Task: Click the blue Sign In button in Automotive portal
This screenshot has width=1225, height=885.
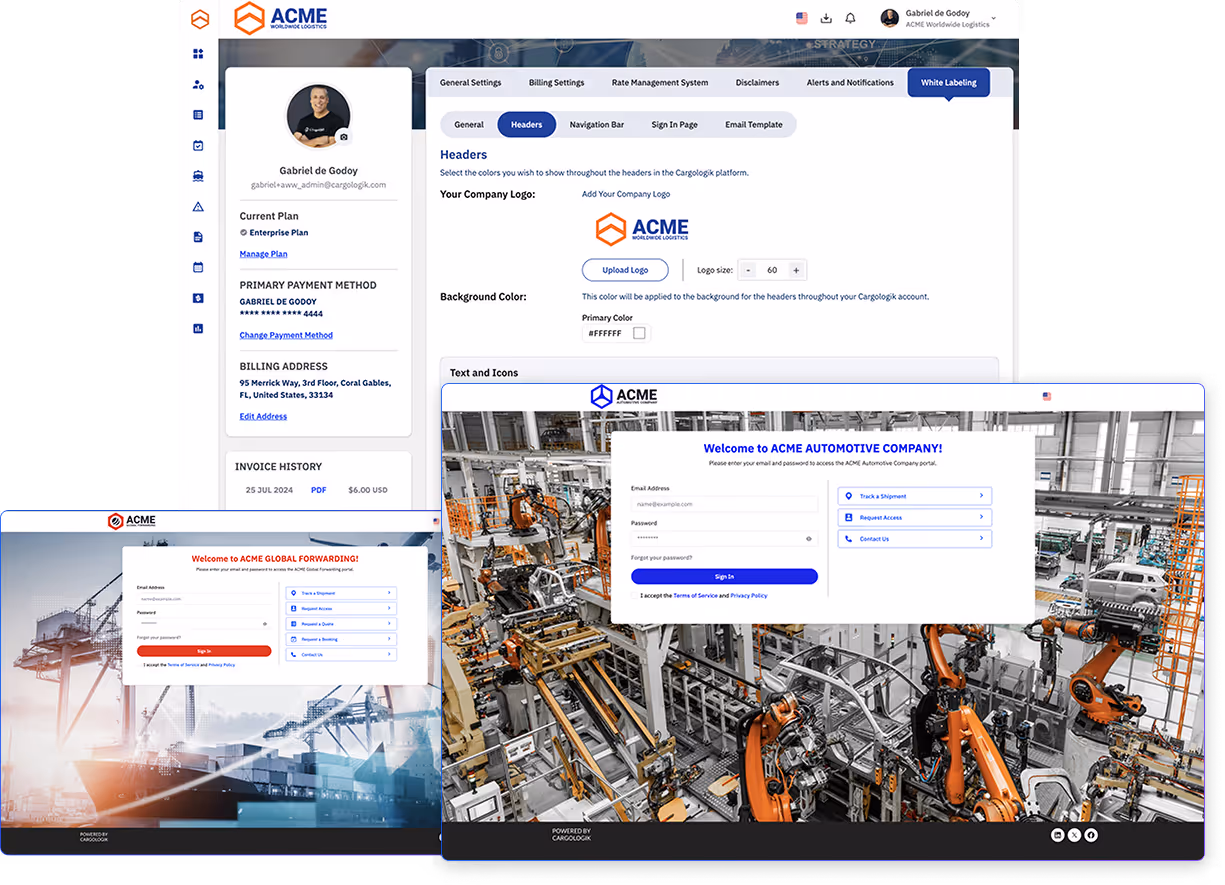Action: 724,576
